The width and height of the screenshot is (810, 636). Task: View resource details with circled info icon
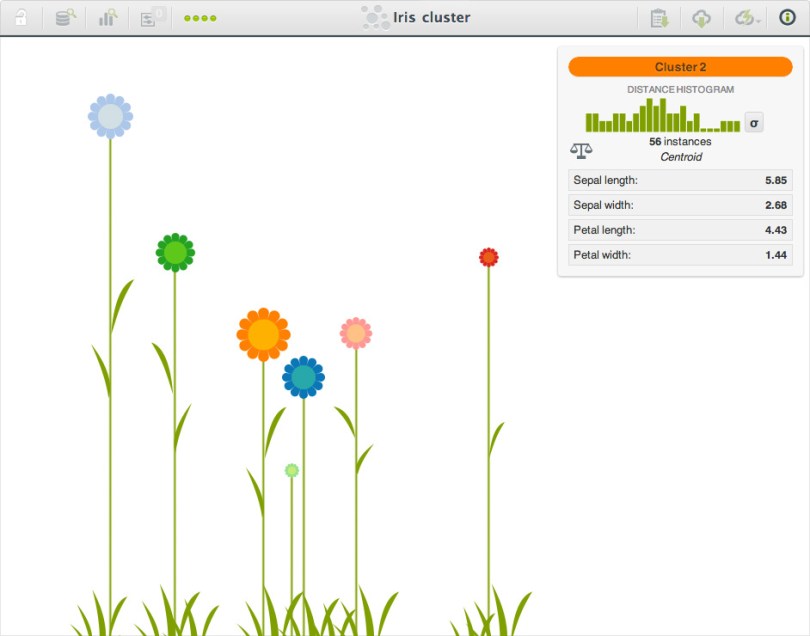[786, 17]
